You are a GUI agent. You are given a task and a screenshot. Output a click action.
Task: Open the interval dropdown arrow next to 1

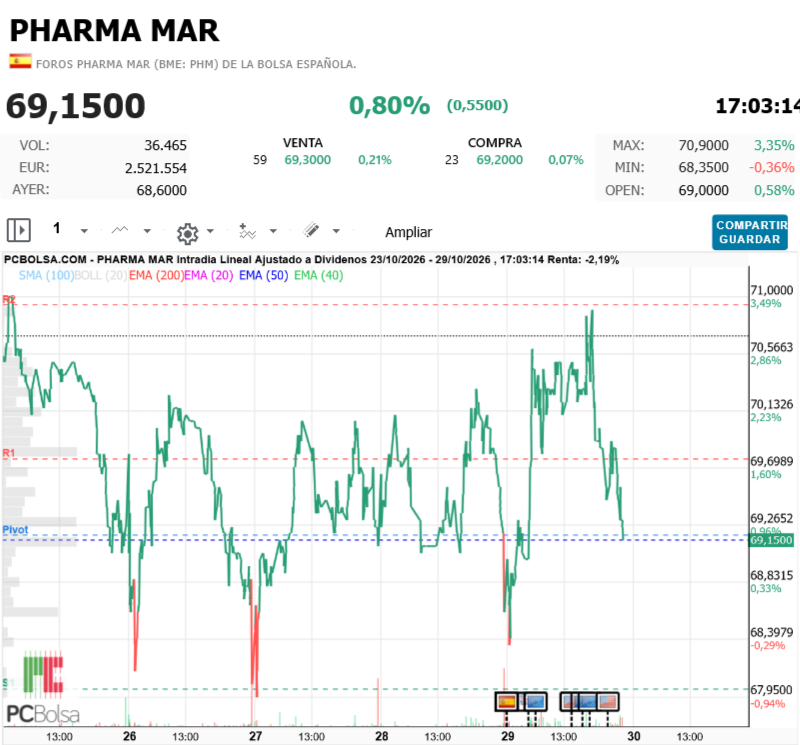tap(84, 231)
